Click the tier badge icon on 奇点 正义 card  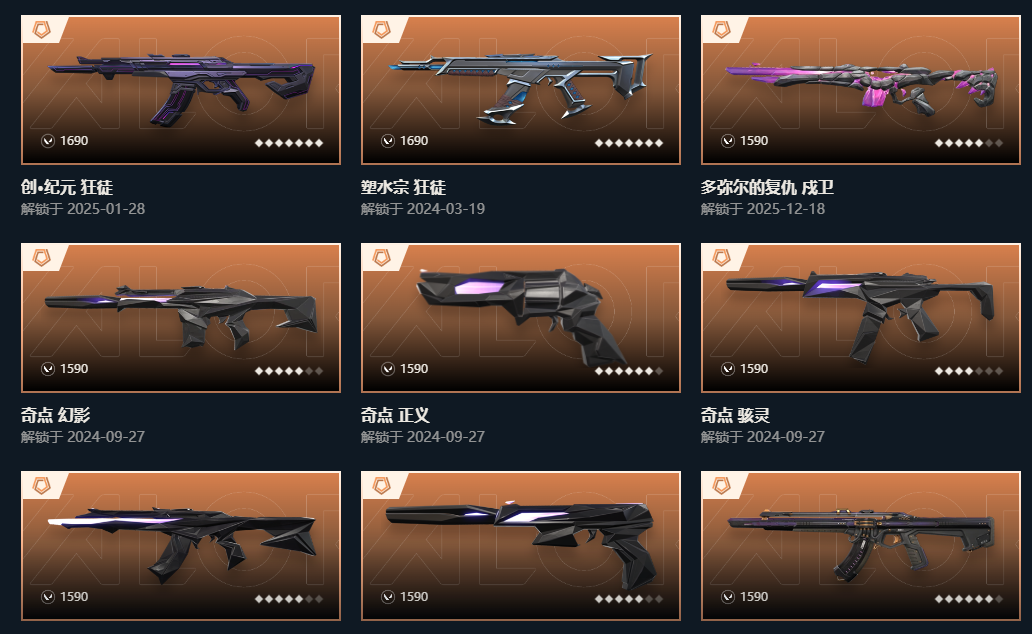(x=382, y=257)
